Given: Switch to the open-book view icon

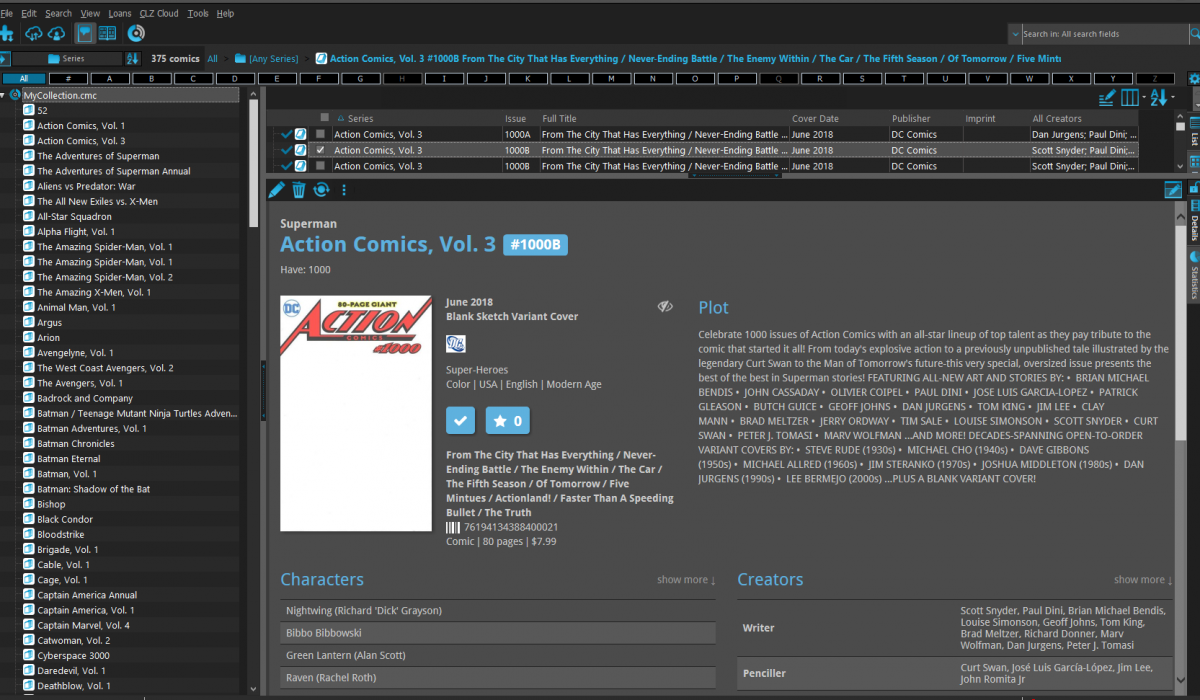Looking at the screenshot, I should (x=107, y=33).
